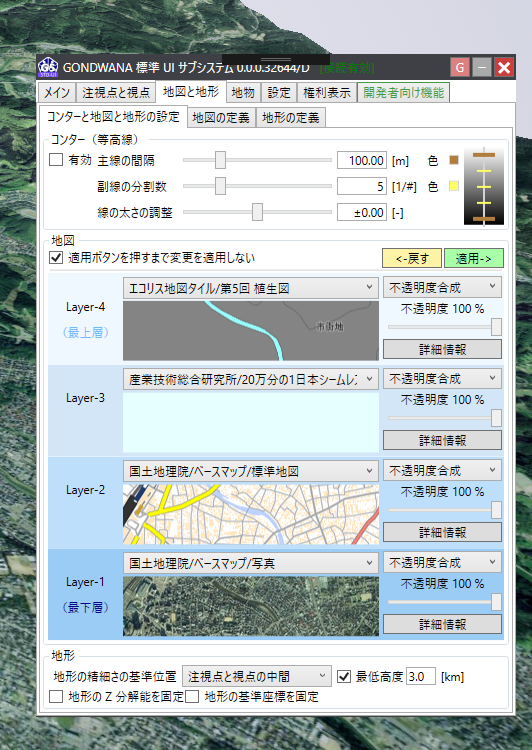
Task: Open Layer-4 不透明度合成 blend dropdown
Action: pyautogui.click(x=442, y=287)
